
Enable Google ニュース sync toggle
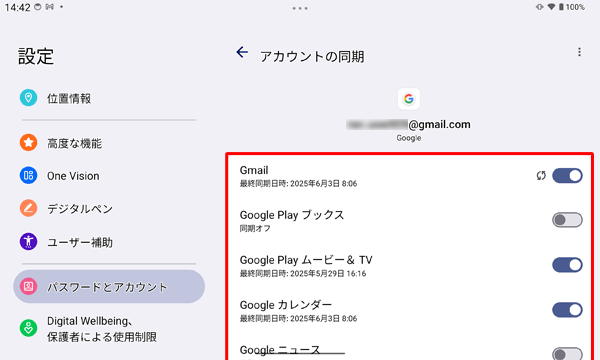[567, 353]
